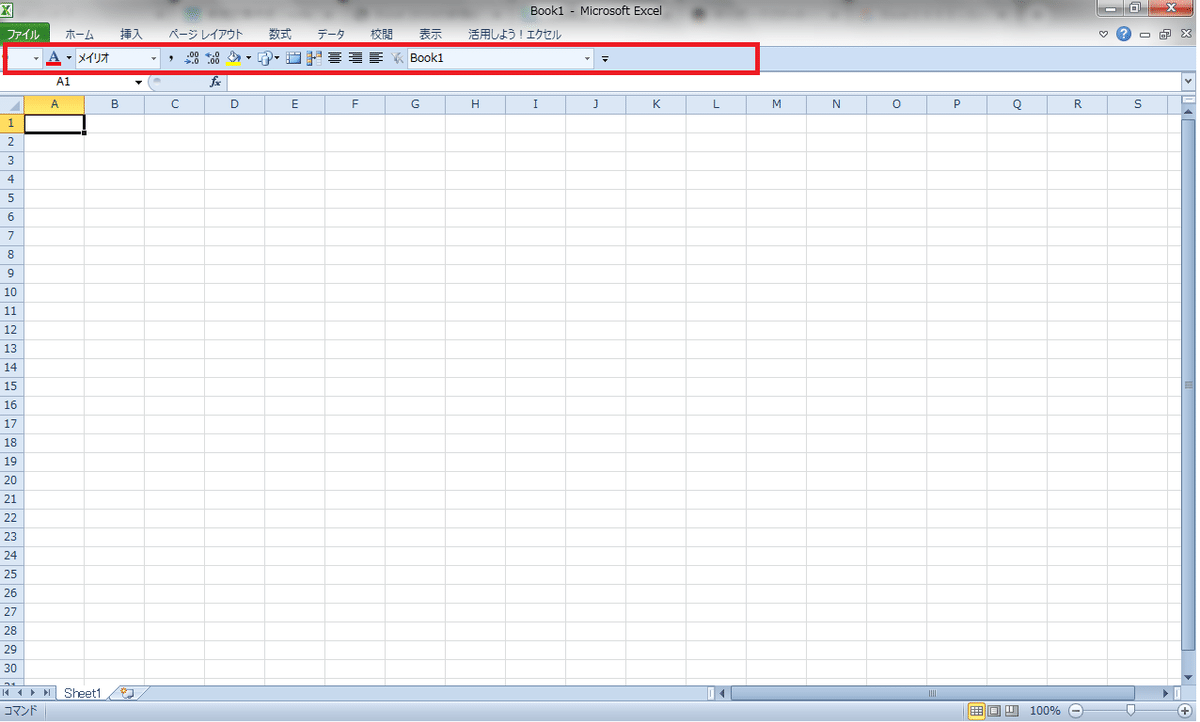Select column header D

[x=234, y=104]
